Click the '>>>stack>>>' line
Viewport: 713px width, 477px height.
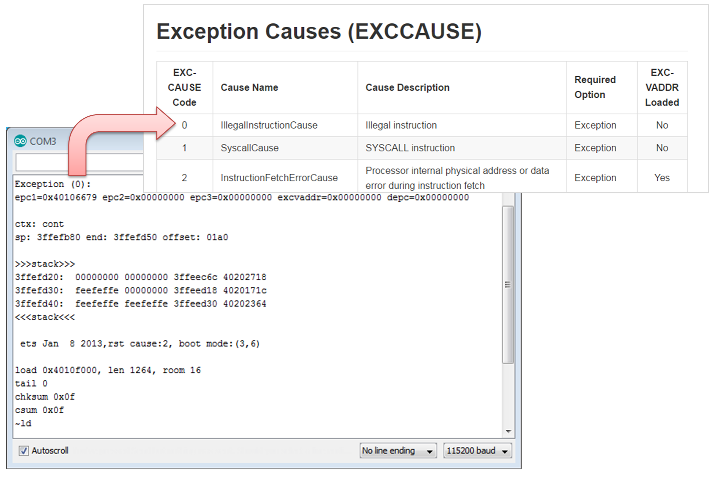point(45,264)
